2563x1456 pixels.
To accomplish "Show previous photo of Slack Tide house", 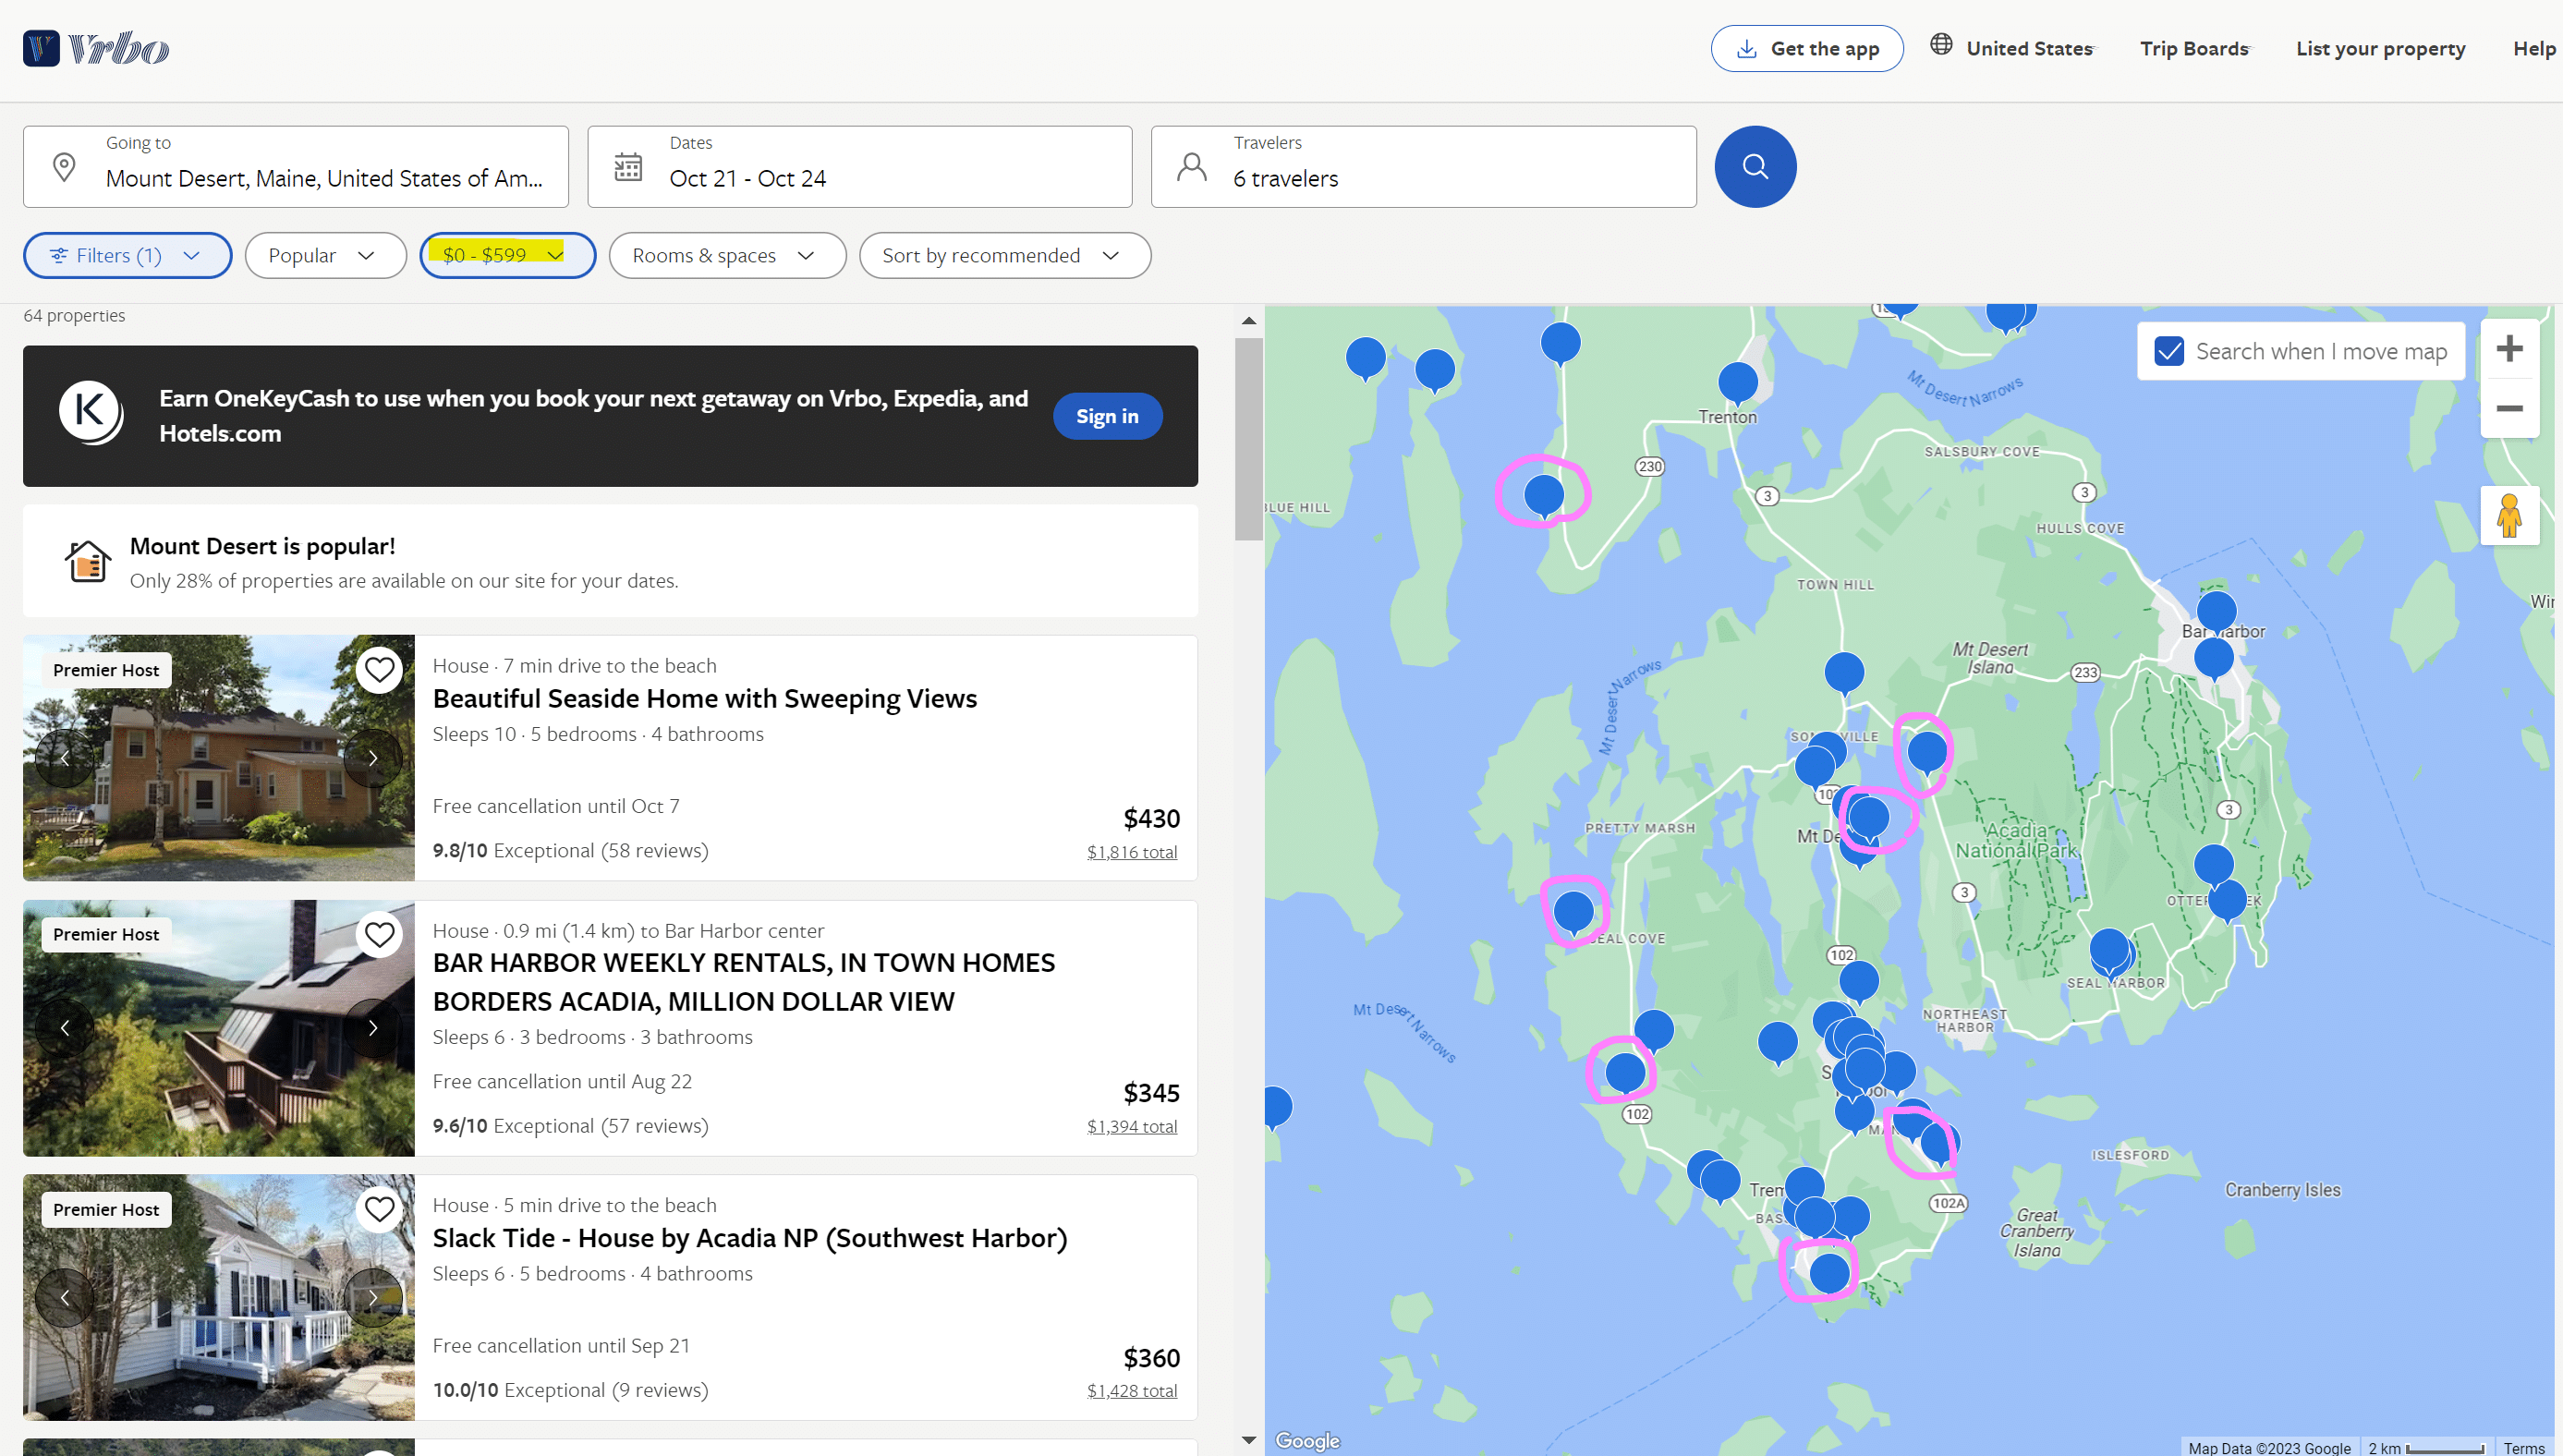I will point(65,1297).
